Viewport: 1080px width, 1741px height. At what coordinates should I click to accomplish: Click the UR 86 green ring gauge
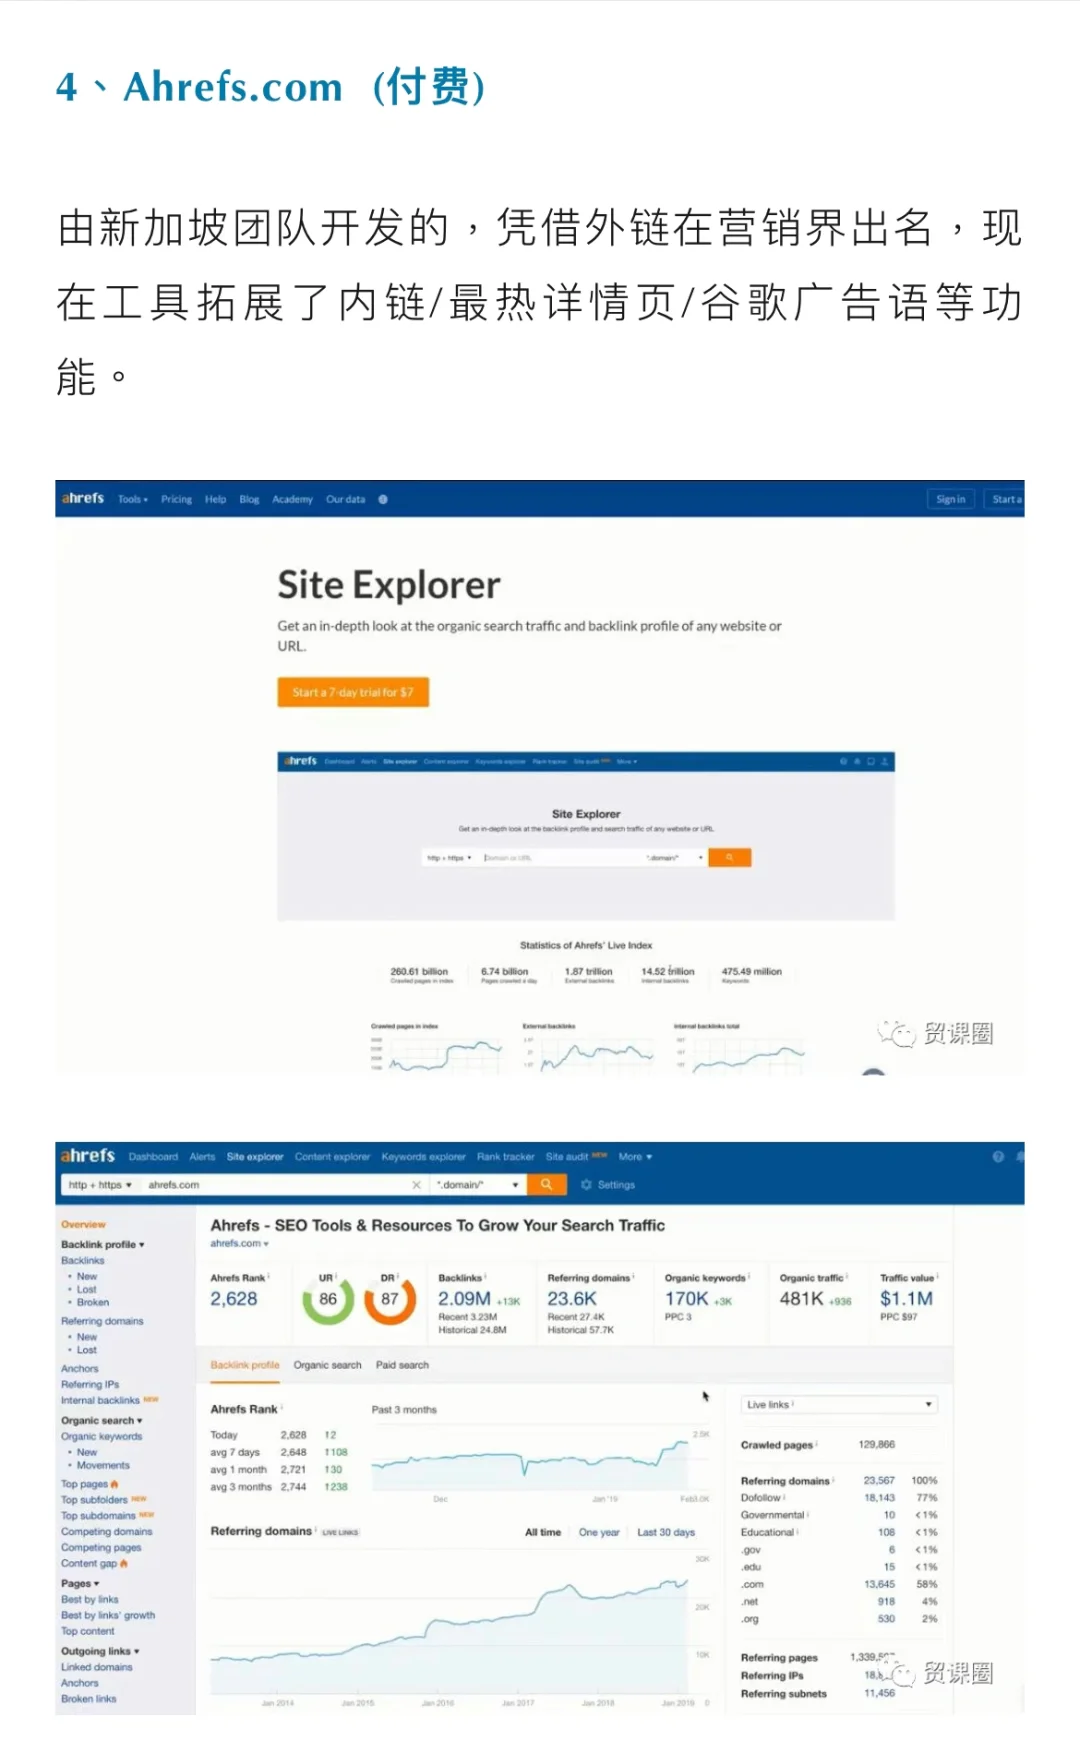point(328,1299)
